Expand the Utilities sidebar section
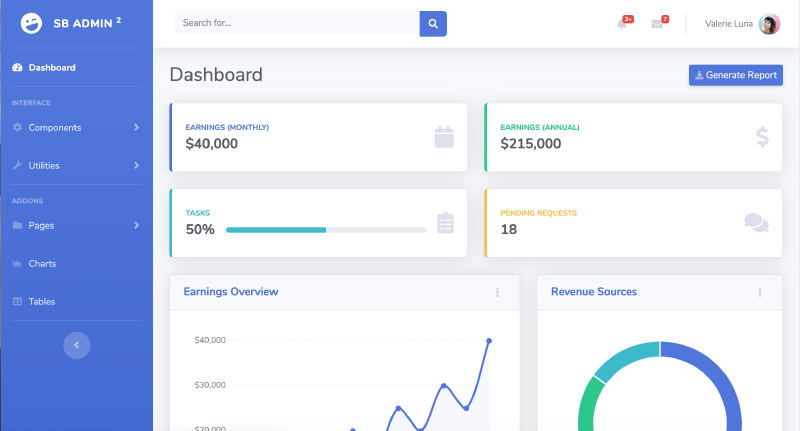800x431 pixels. [76, 166]
